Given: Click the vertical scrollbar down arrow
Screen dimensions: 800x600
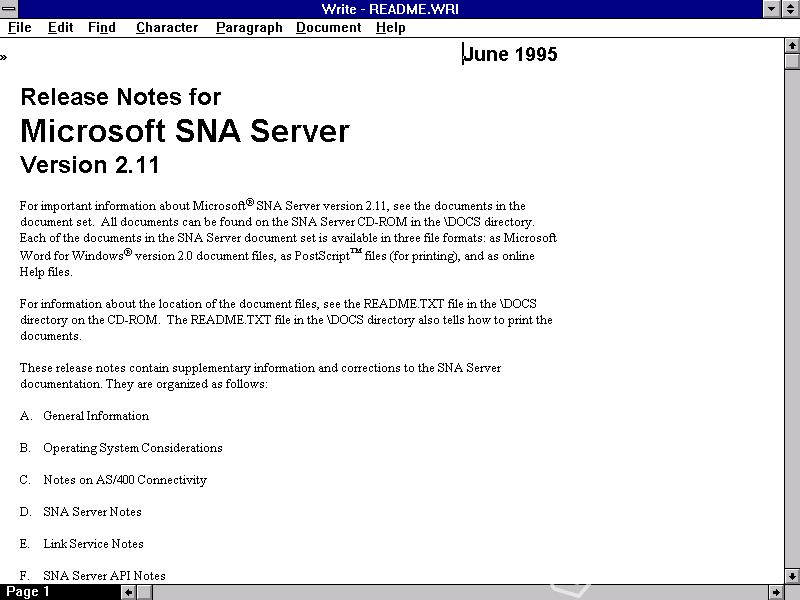Looking at the screenshot, I should click(792, 577).
